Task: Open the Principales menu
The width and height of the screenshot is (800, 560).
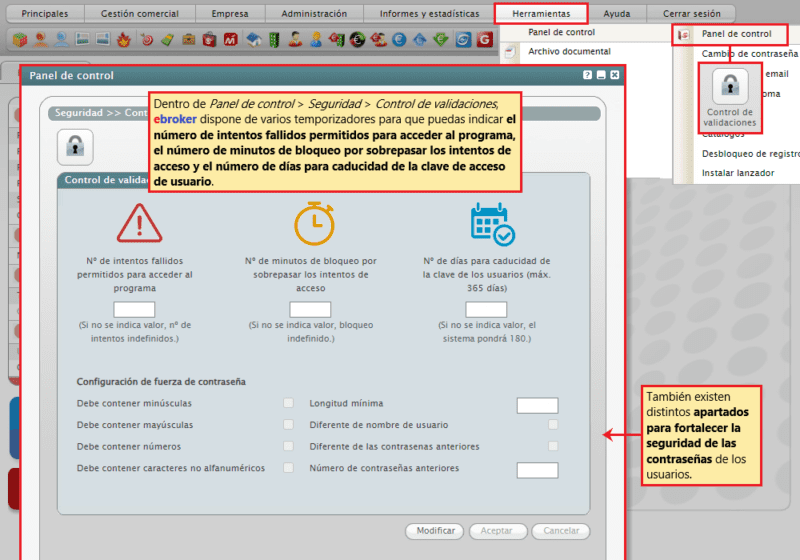Action: point(45,14)
